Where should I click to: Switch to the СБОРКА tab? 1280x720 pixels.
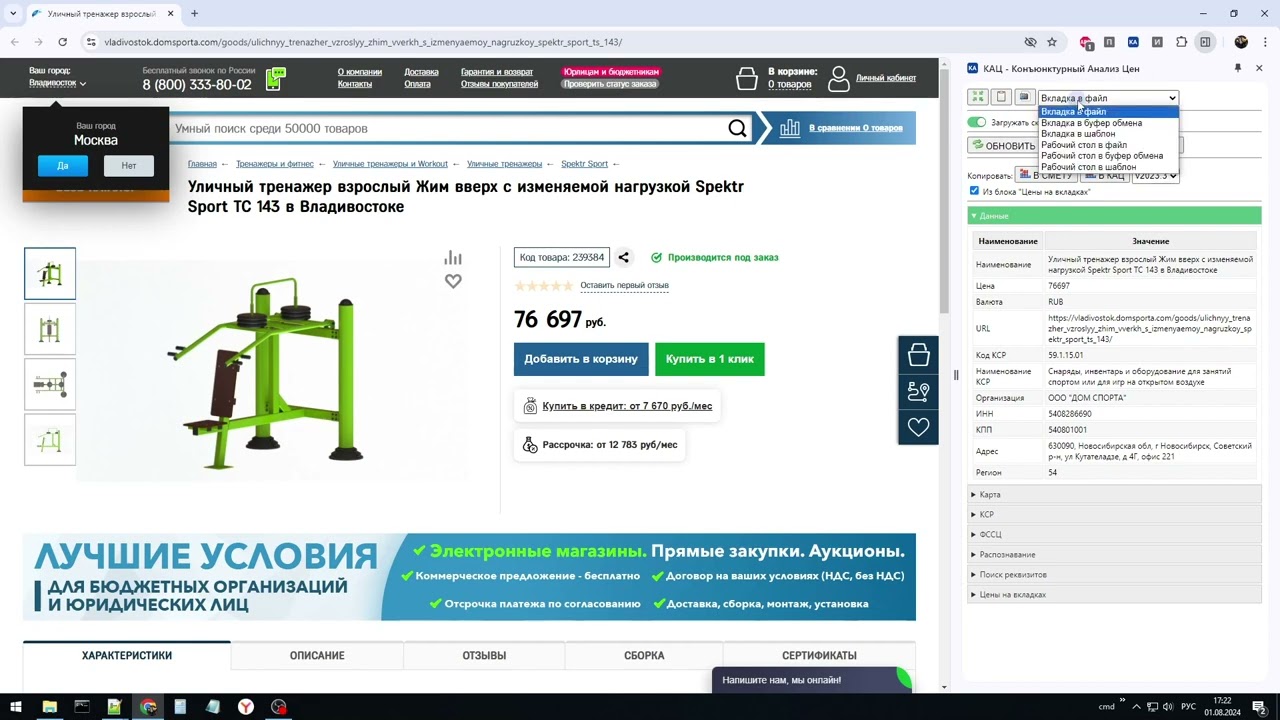point(644,656)
